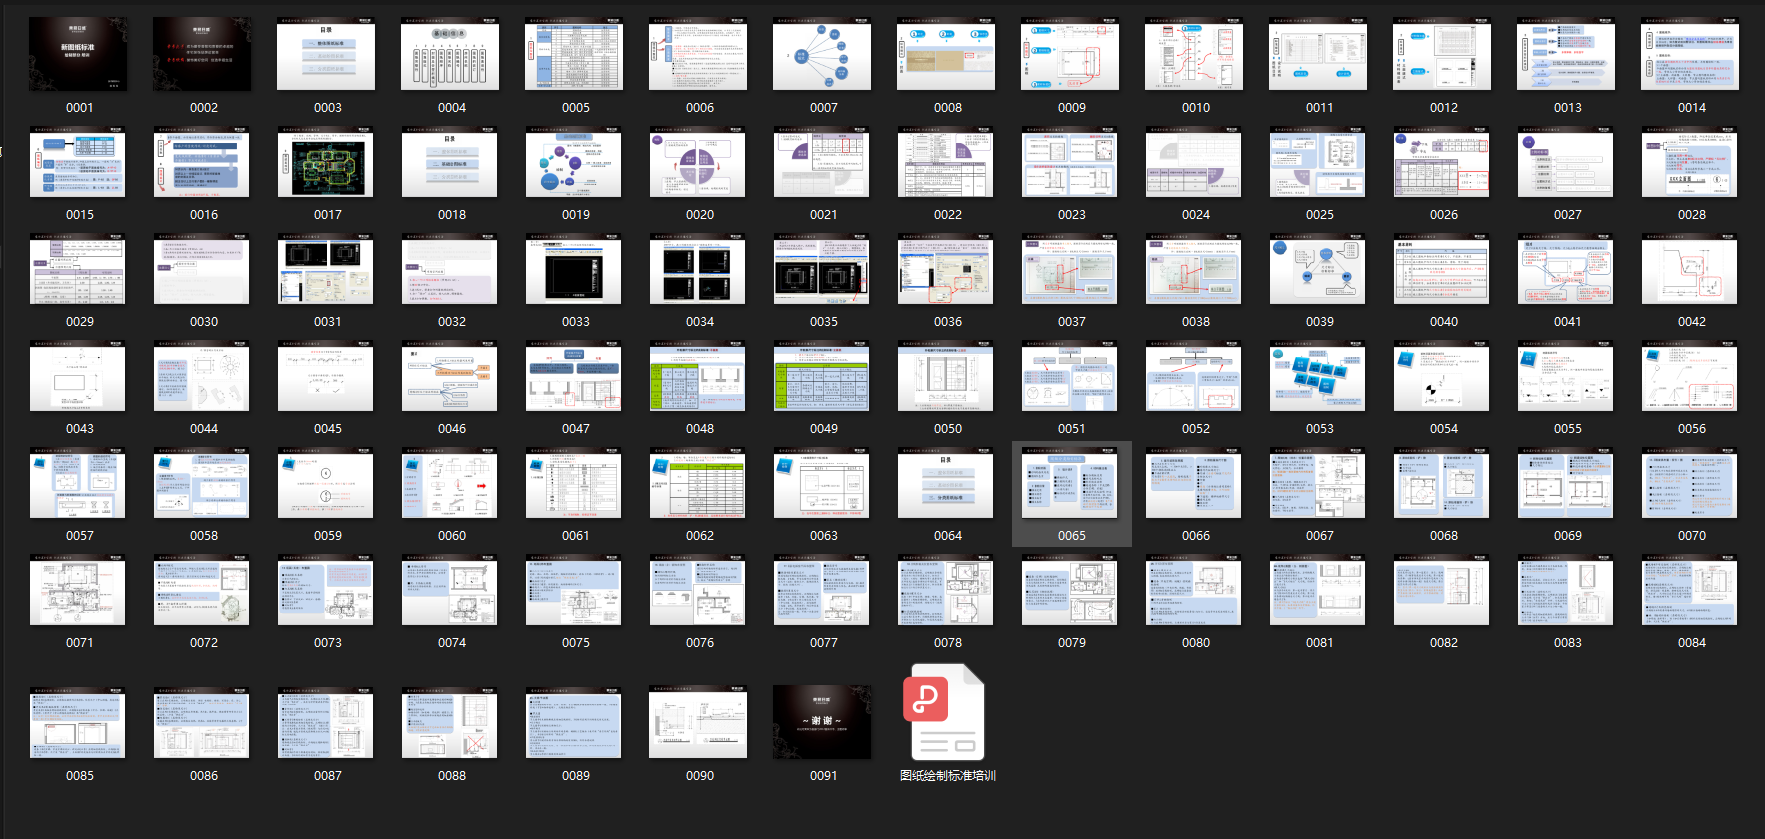Select thumbnail 0080

1194,590
